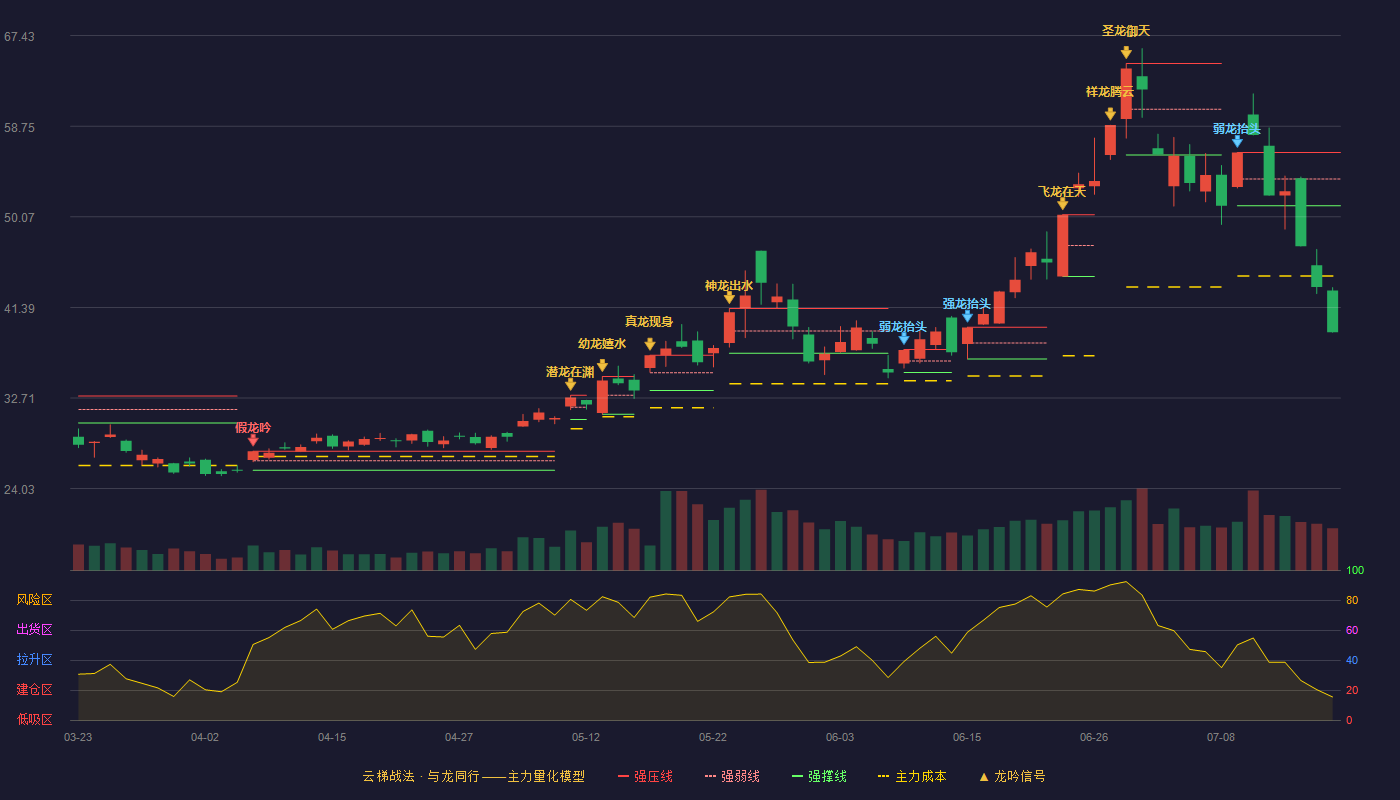
Task: Click the 32.71 price axis label
Action: [19, 399]
